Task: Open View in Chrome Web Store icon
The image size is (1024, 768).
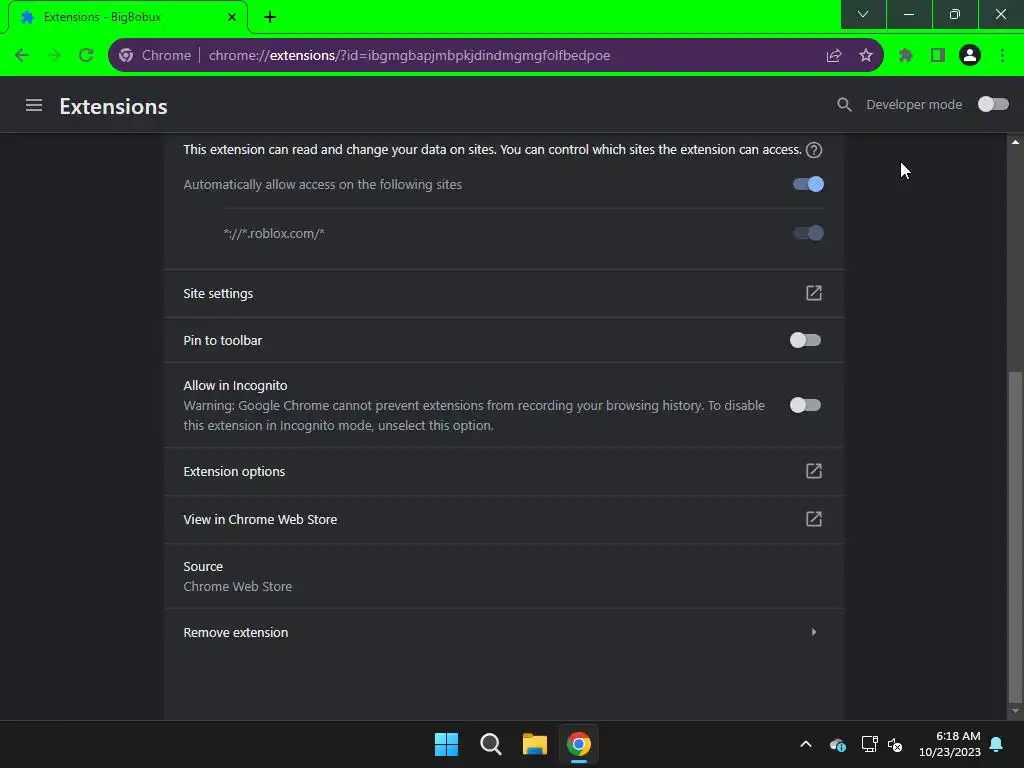Action: pyautogui.click(x=814, y=519)
